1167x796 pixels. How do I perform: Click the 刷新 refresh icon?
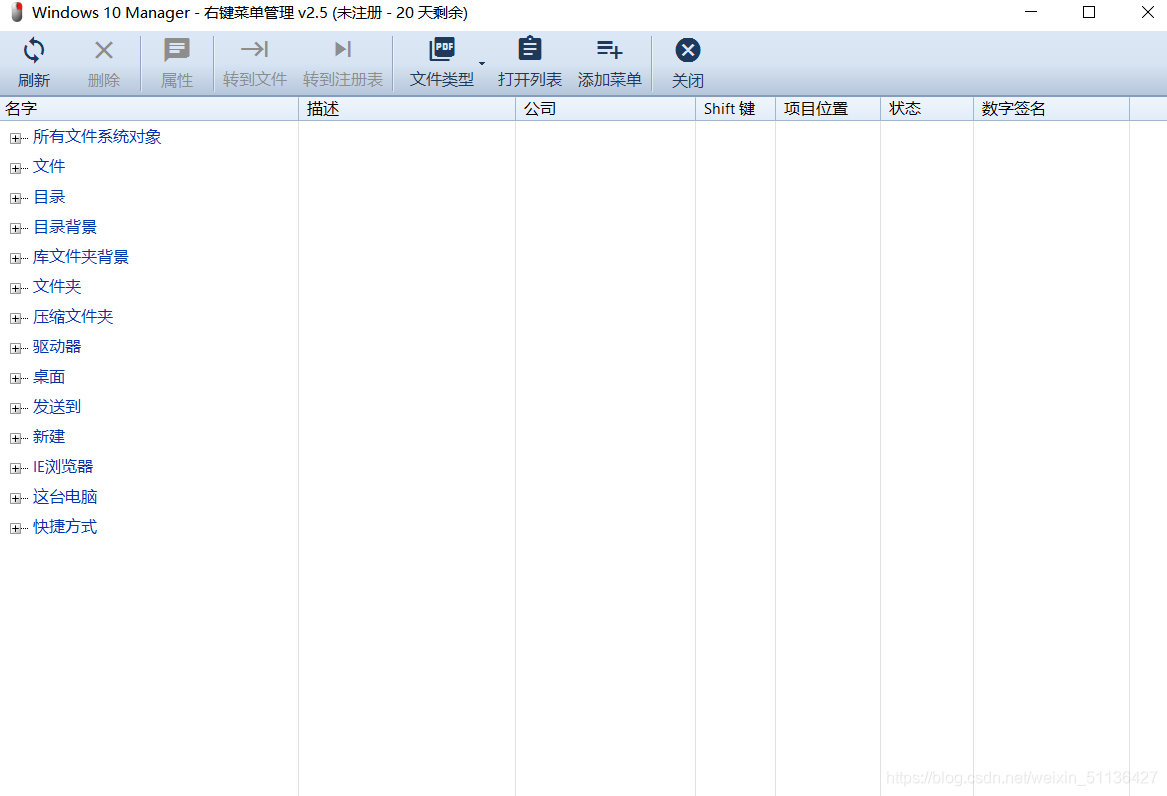pos(33,50)
